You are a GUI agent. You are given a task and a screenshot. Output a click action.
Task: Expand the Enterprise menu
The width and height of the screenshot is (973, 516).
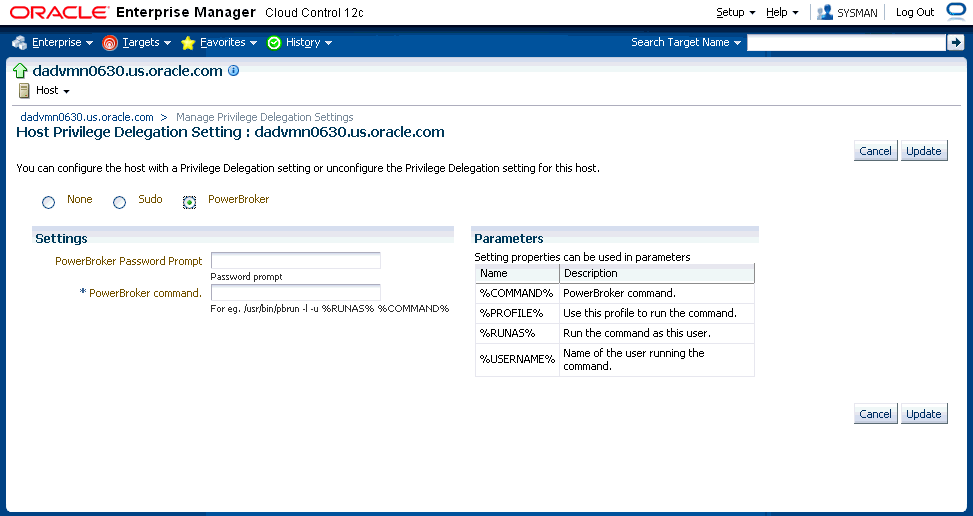click(62, 42)
